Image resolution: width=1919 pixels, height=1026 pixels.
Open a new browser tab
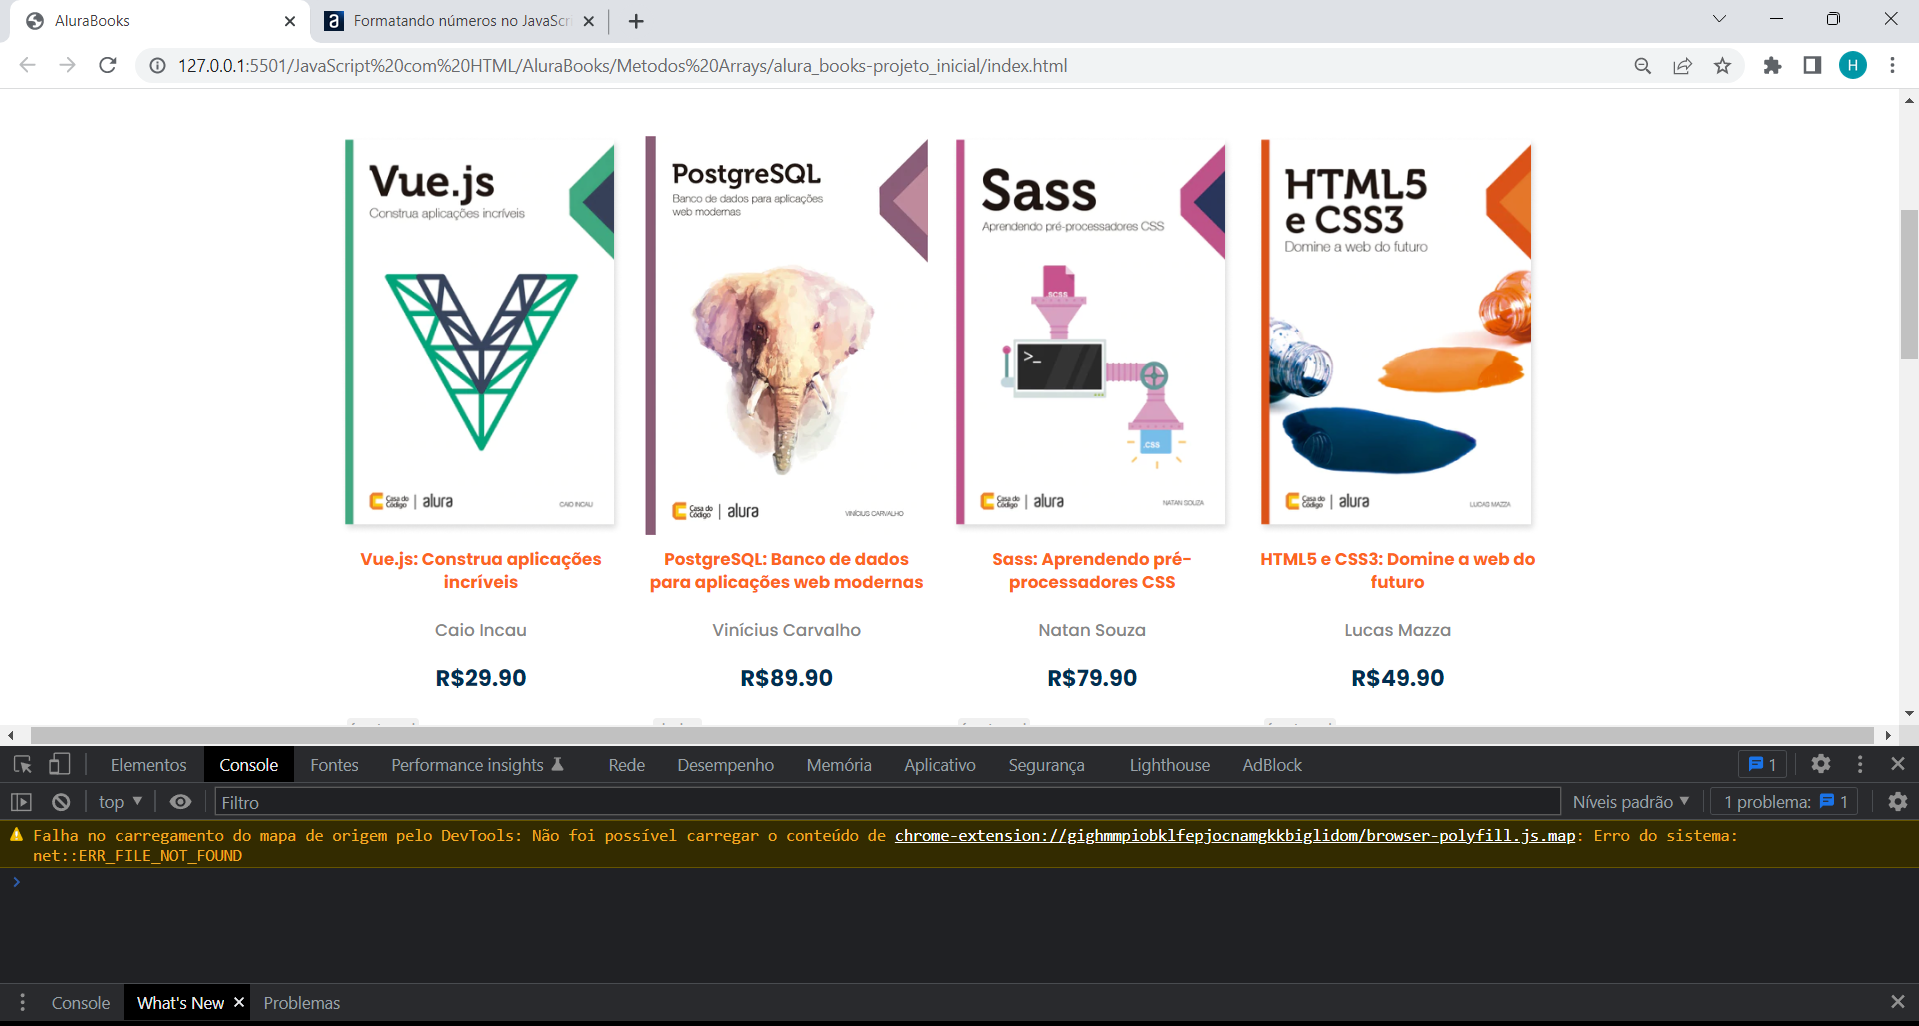point(636,21)
